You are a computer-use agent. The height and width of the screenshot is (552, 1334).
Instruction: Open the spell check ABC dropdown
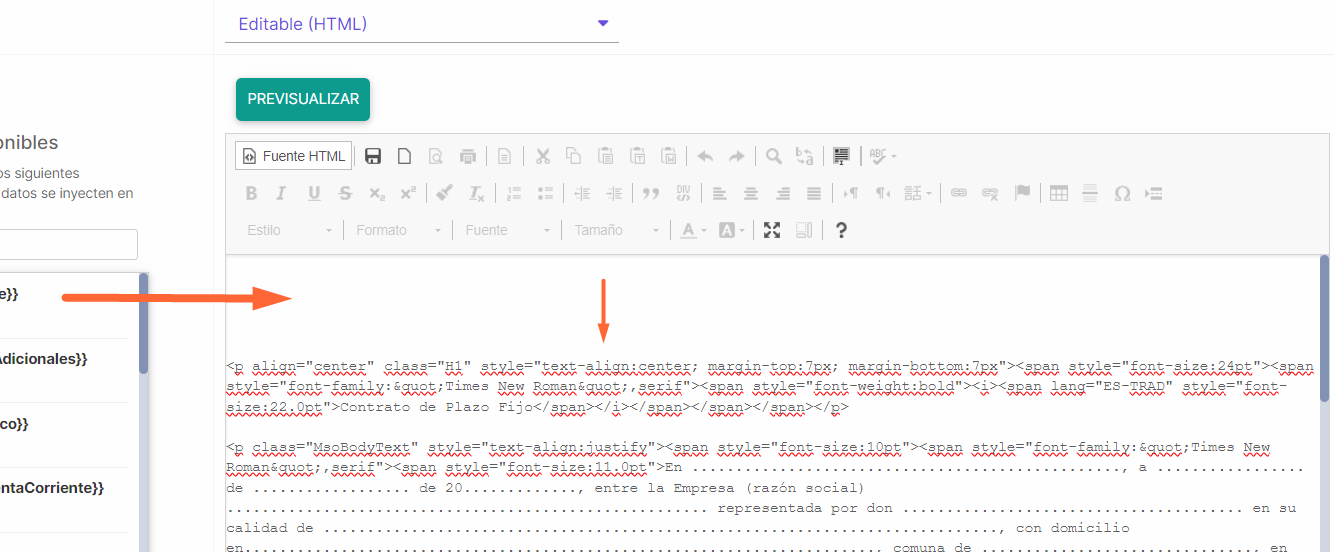(882, 156)
